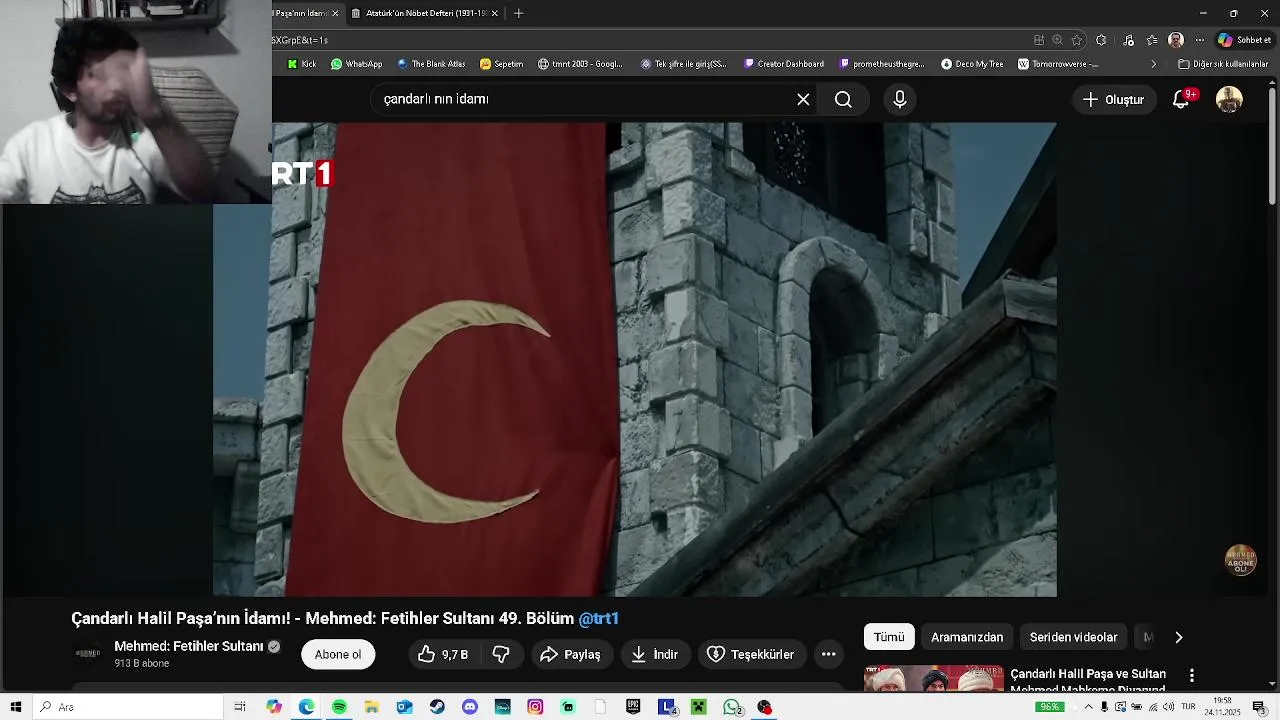Dislike the video with thumbs down
The width and height of the screenshot is (1280, 720).
pos(501,654)
